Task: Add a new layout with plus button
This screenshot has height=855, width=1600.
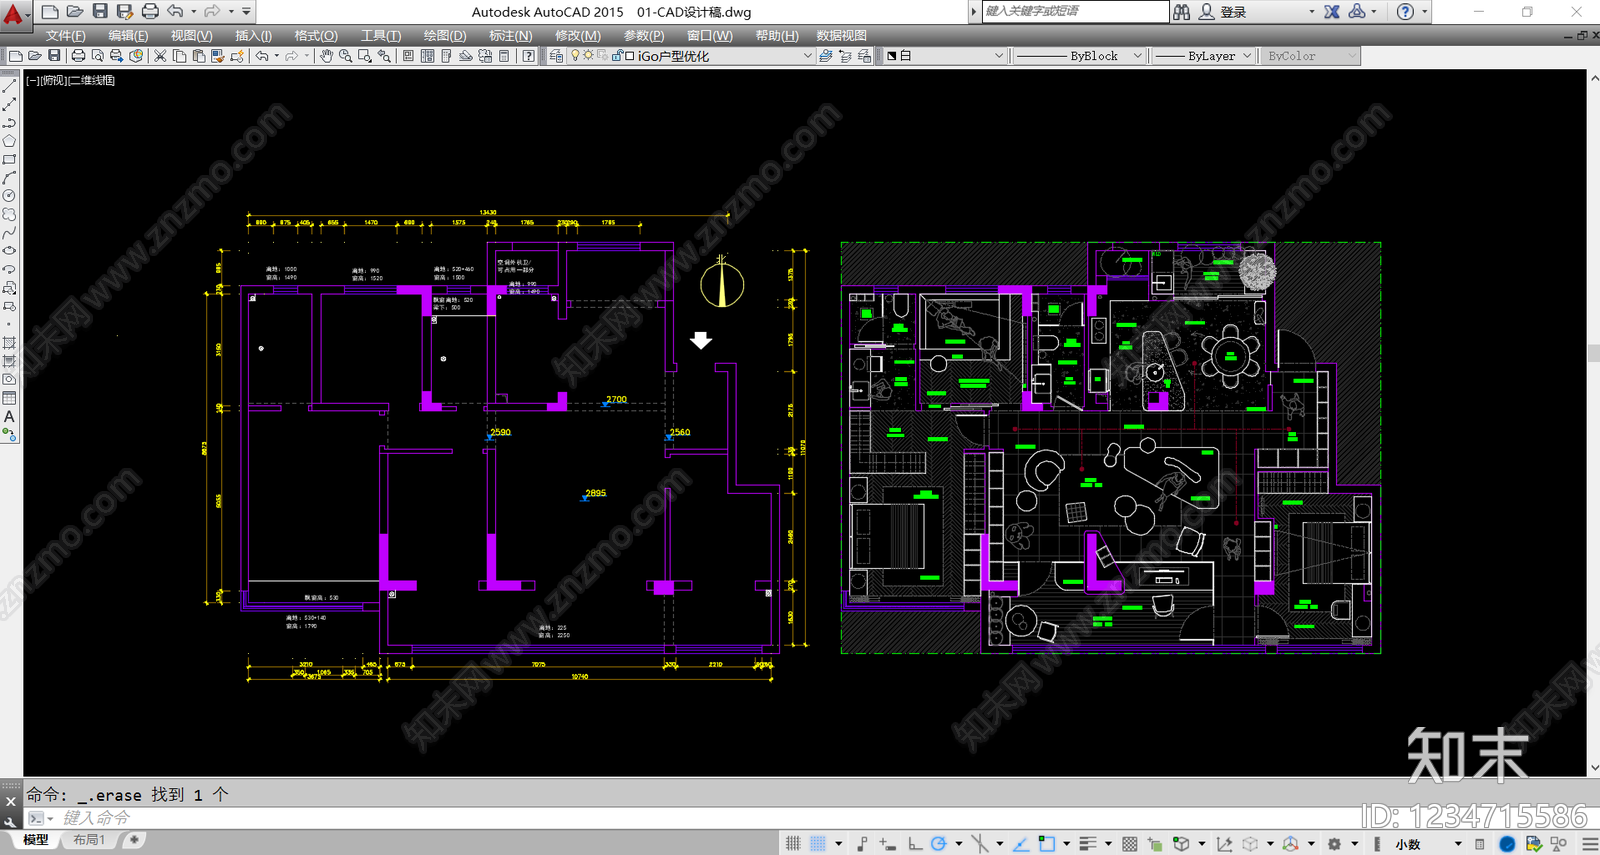Action: tap(134, 840)
